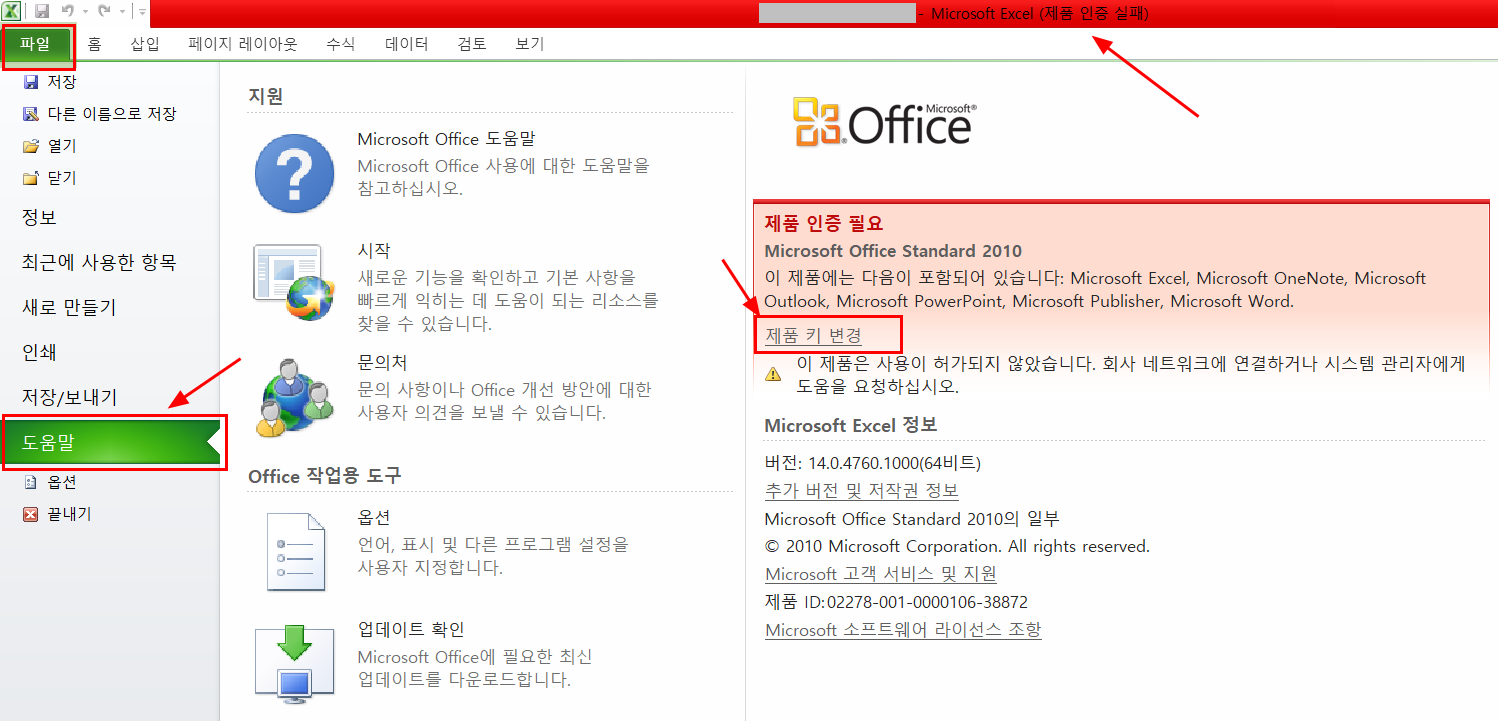Open the Customize Quick Access Toolbar dropdown

(x=142, y=12)
